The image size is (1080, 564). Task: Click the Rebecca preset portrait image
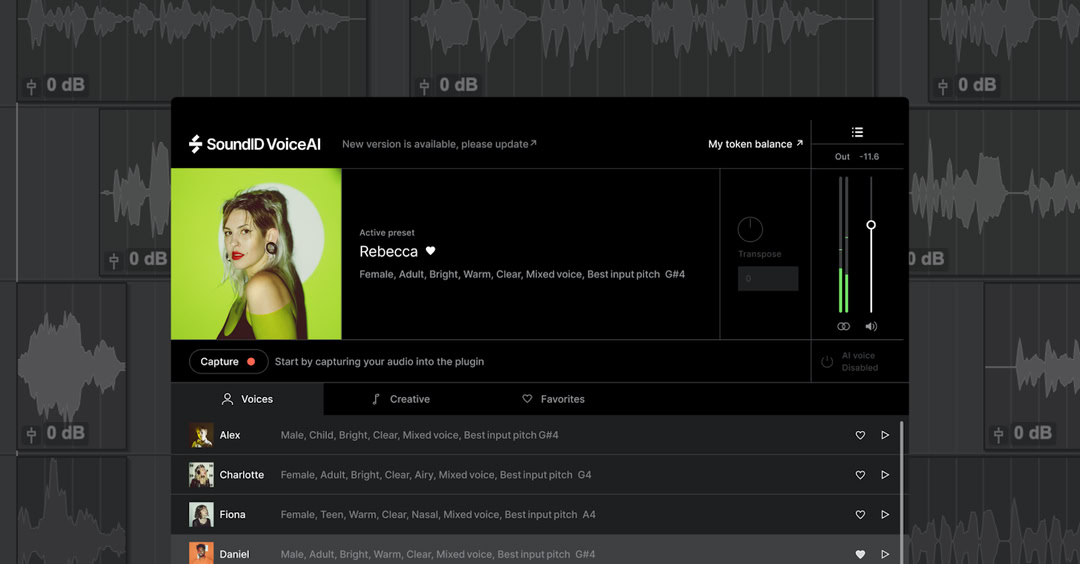(x=256, y=254)
